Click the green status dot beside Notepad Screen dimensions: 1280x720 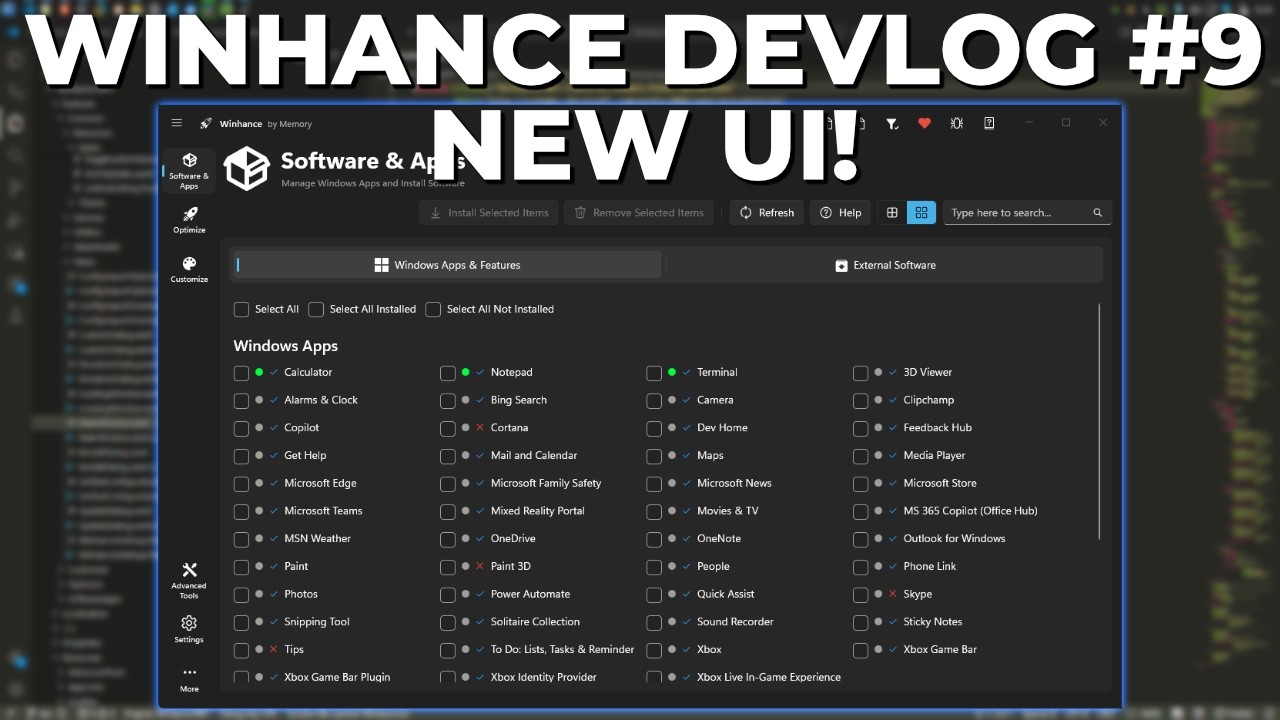point(465,372)
